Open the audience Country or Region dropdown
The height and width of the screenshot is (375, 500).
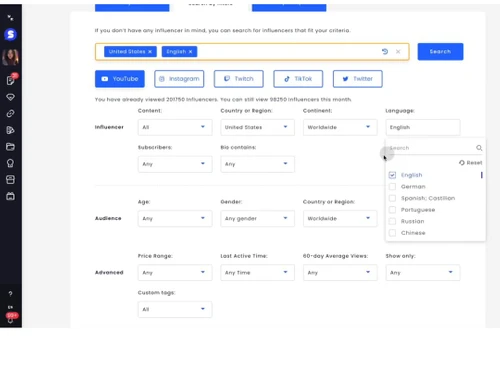(x=340, y=218)
